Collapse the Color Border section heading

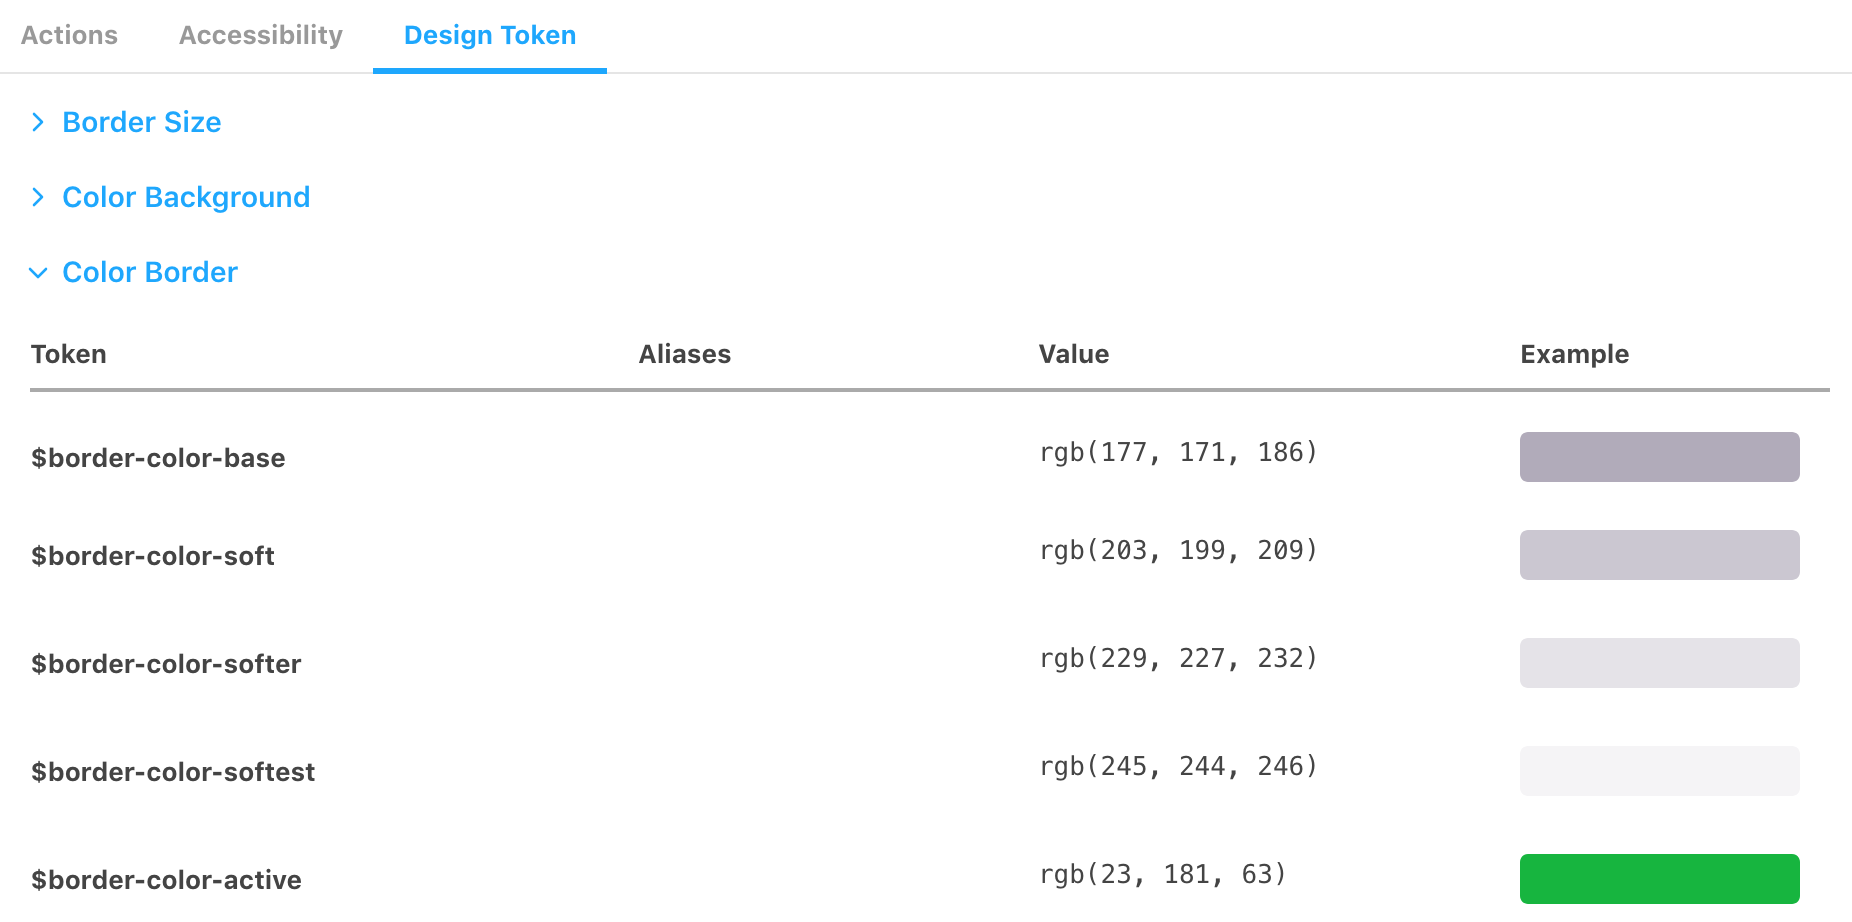pos(150,272)
